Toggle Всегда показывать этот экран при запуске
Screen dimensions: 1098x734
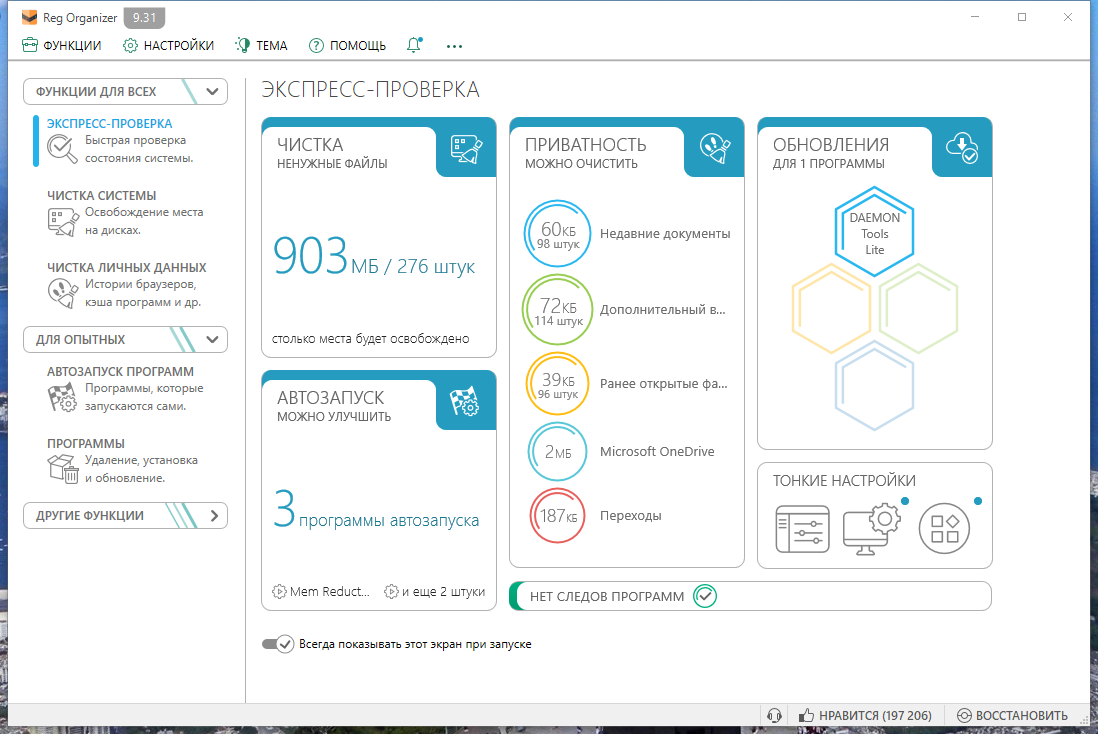pyautogui.click(x=277, y=644)
